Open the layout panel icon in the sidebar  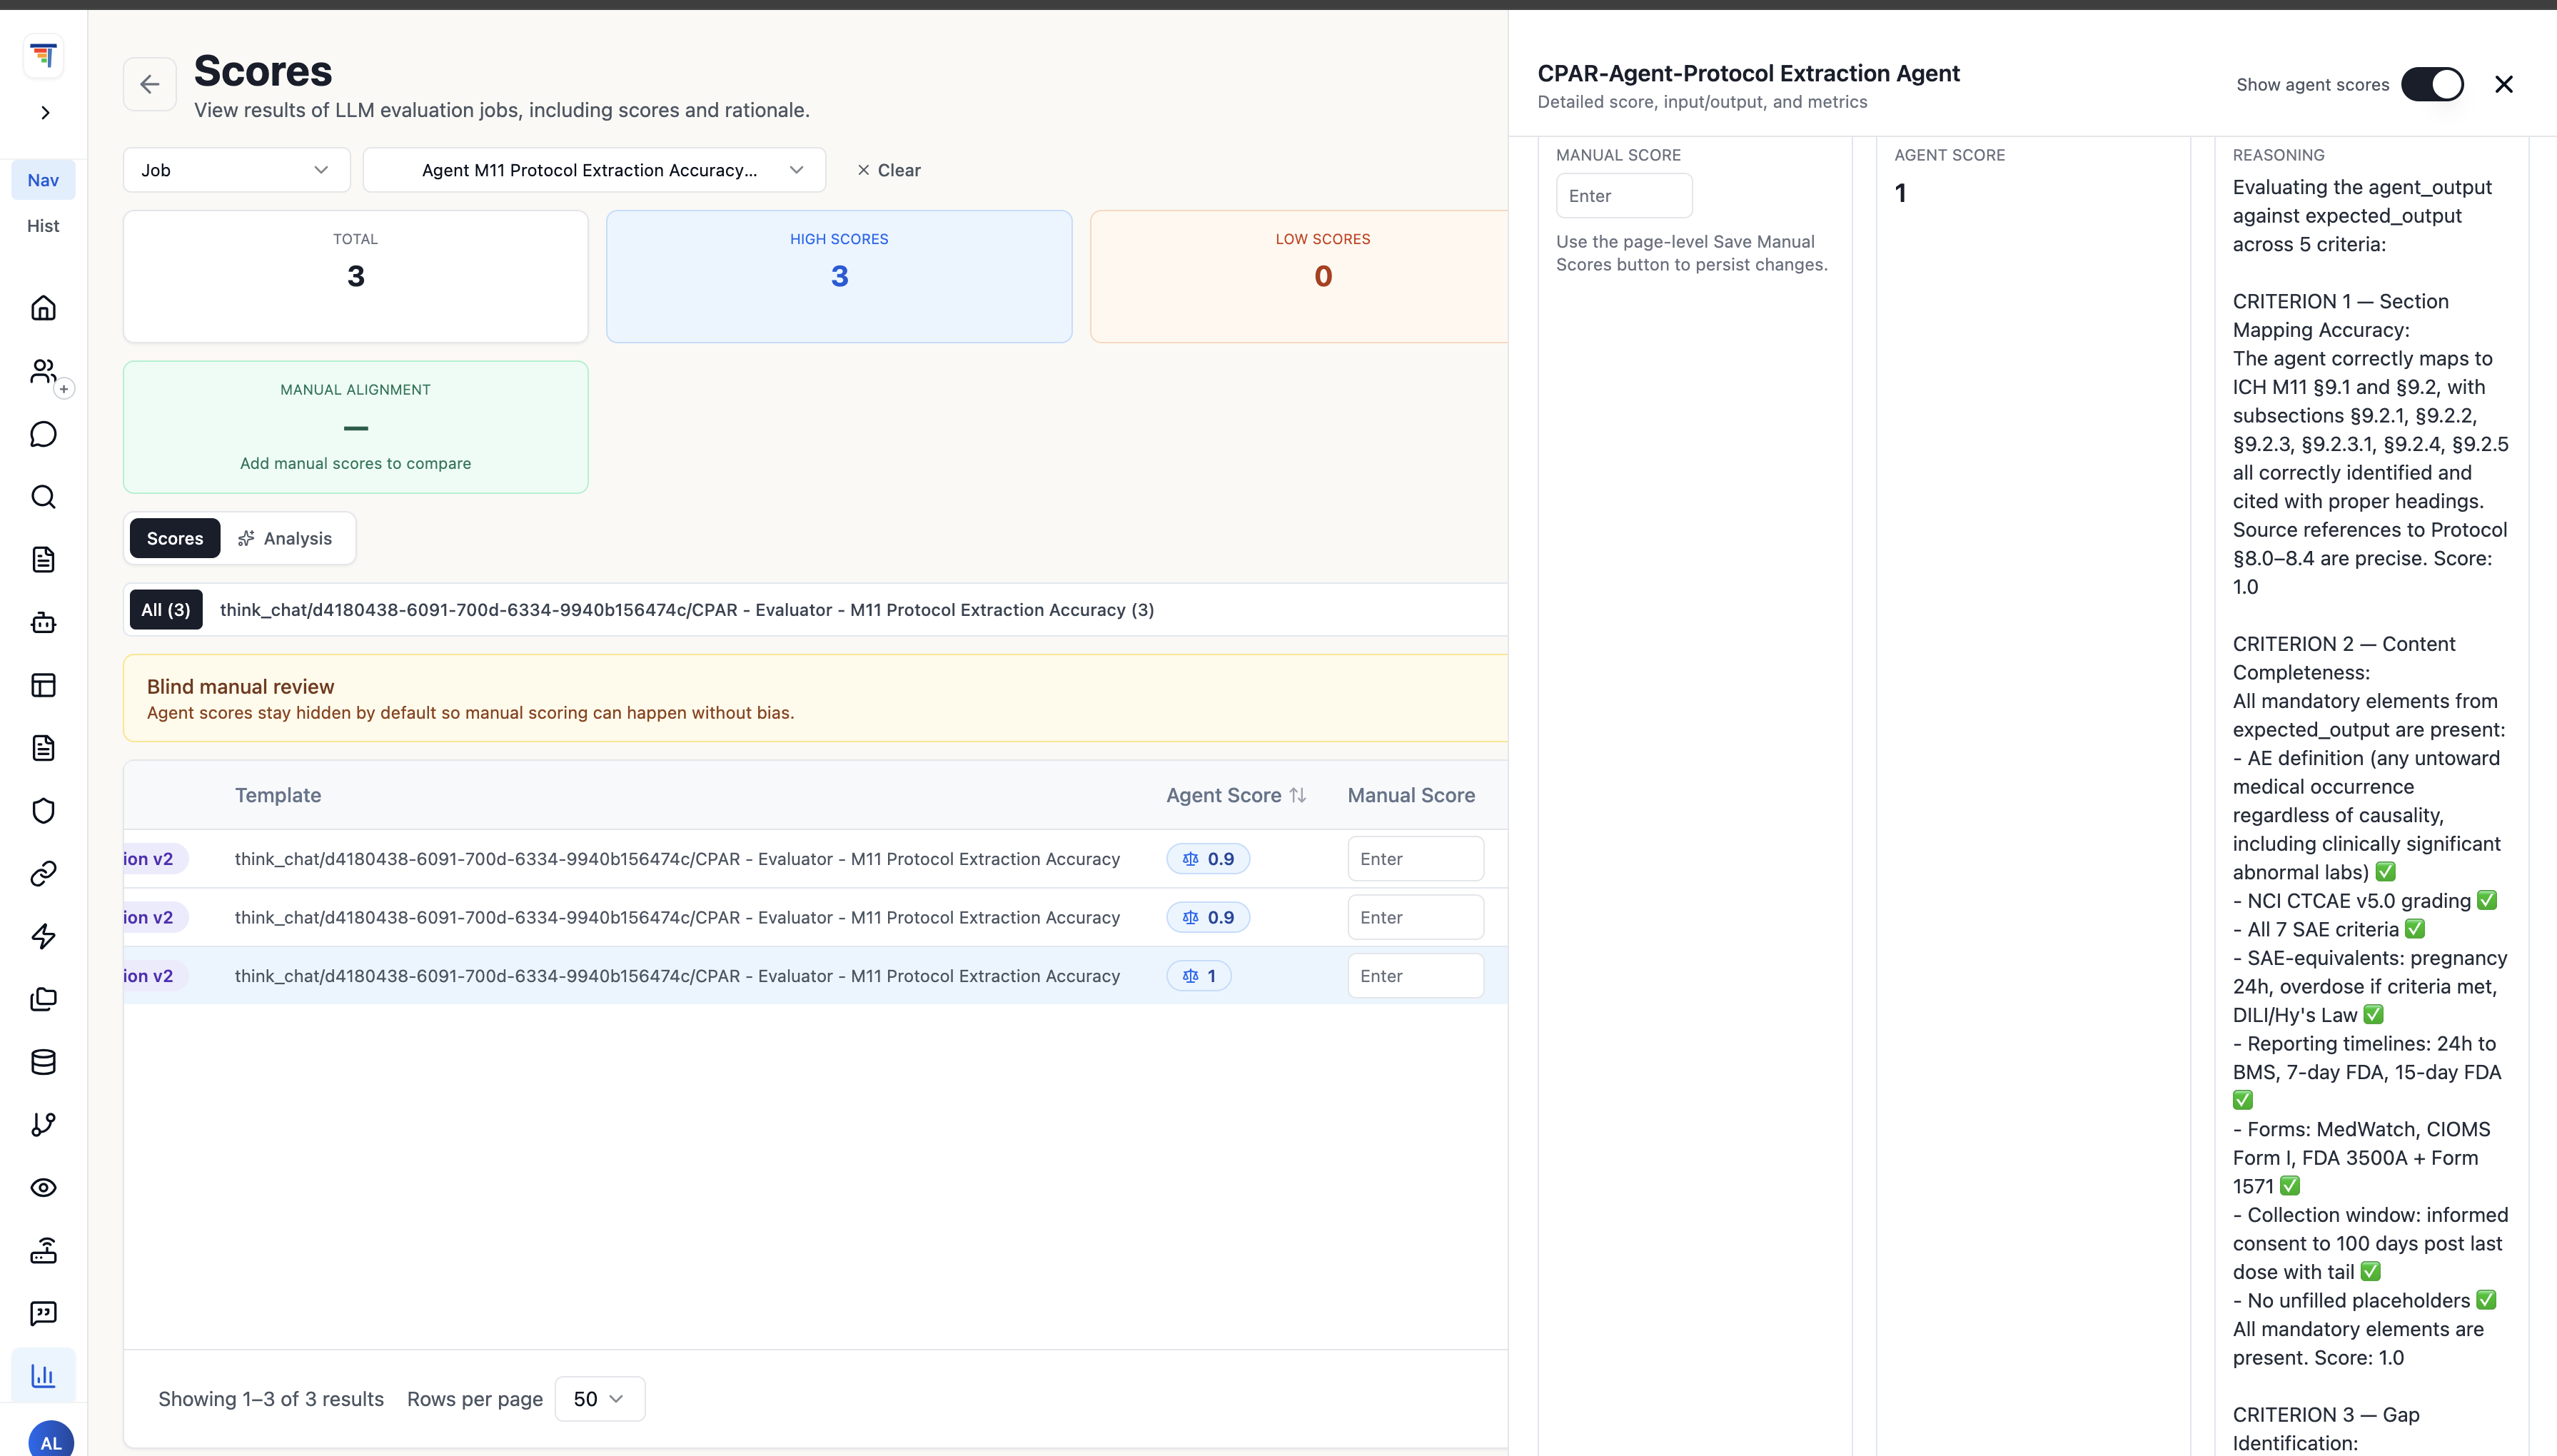pyautogui.click(x=43, y=685)
